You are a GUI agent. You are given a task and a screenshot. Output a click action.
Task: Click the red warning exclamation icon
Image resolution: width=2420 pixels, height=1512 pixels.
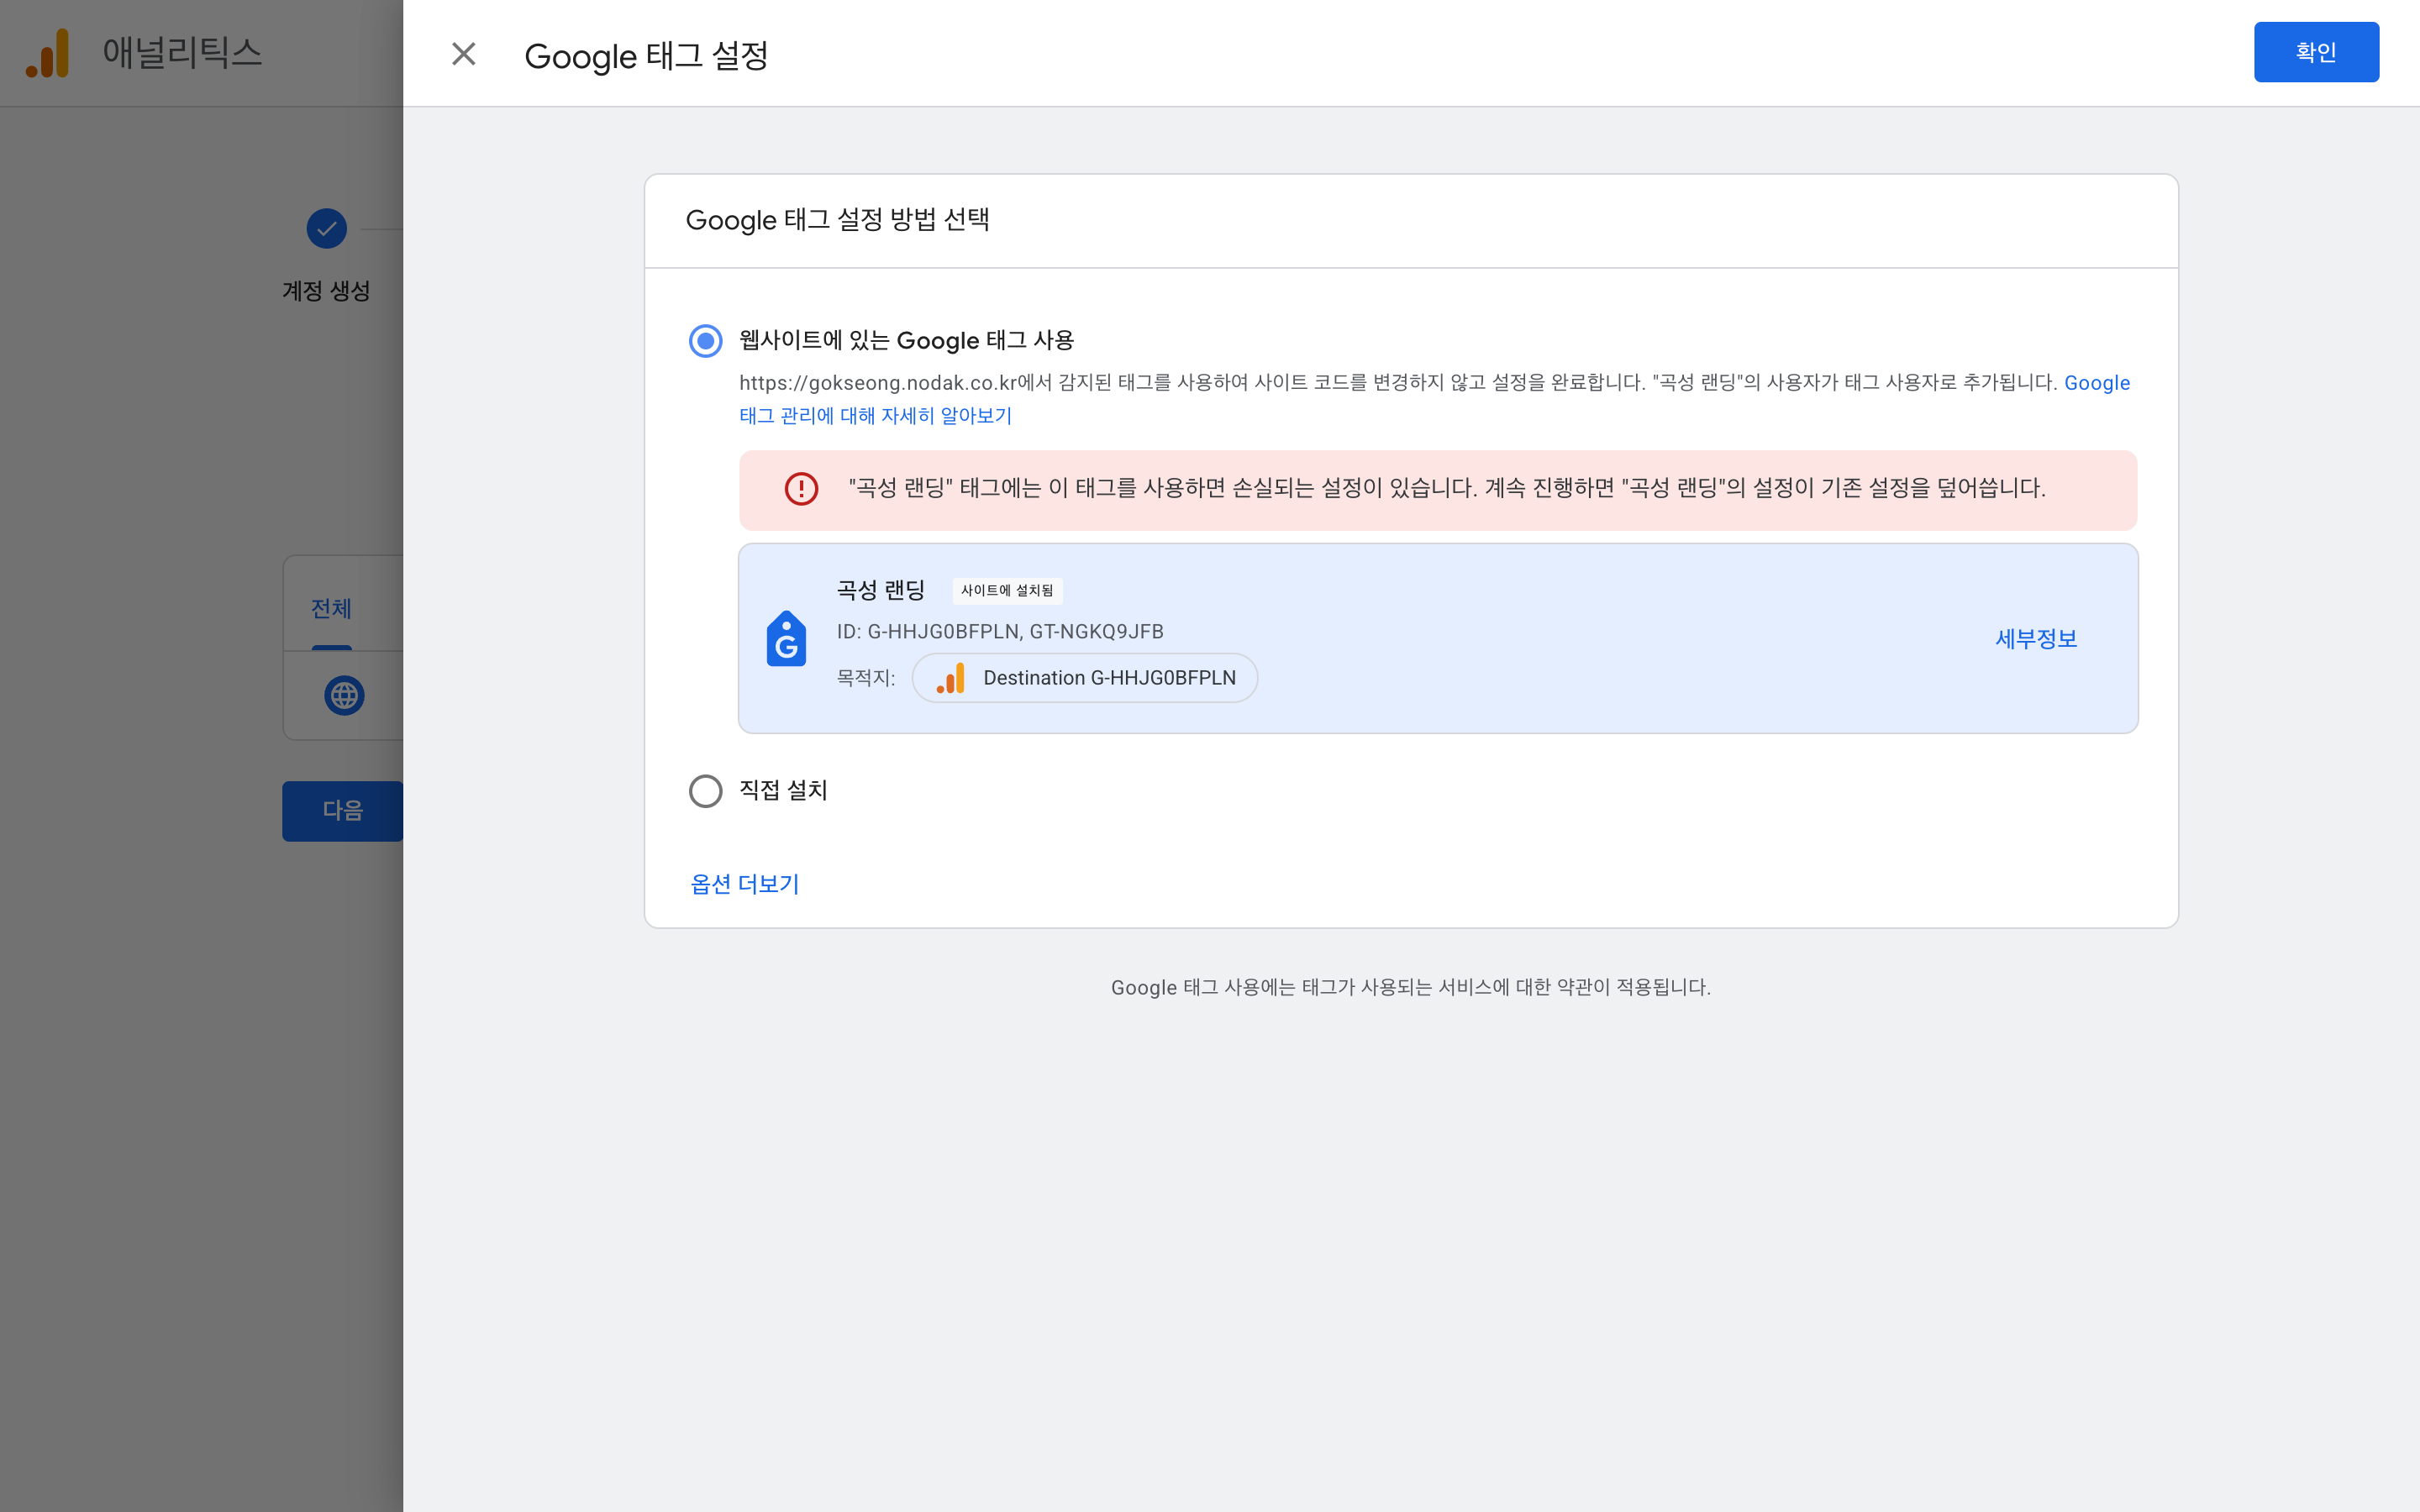pos(801,489)
